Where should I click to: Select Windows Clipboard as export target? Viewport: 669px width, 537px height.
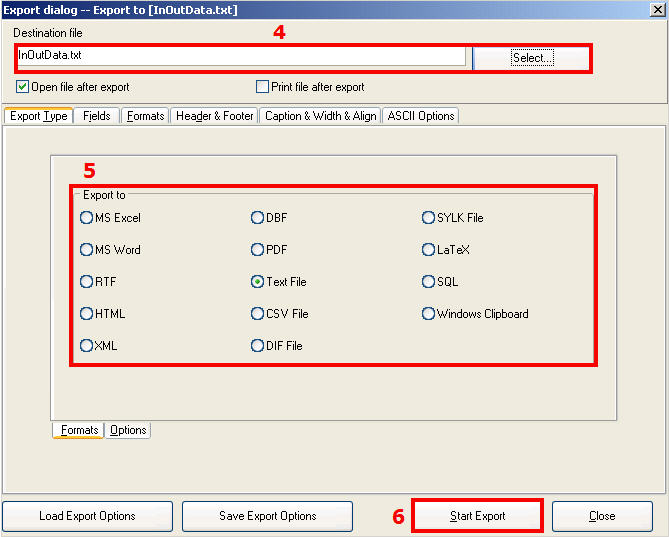429,314
